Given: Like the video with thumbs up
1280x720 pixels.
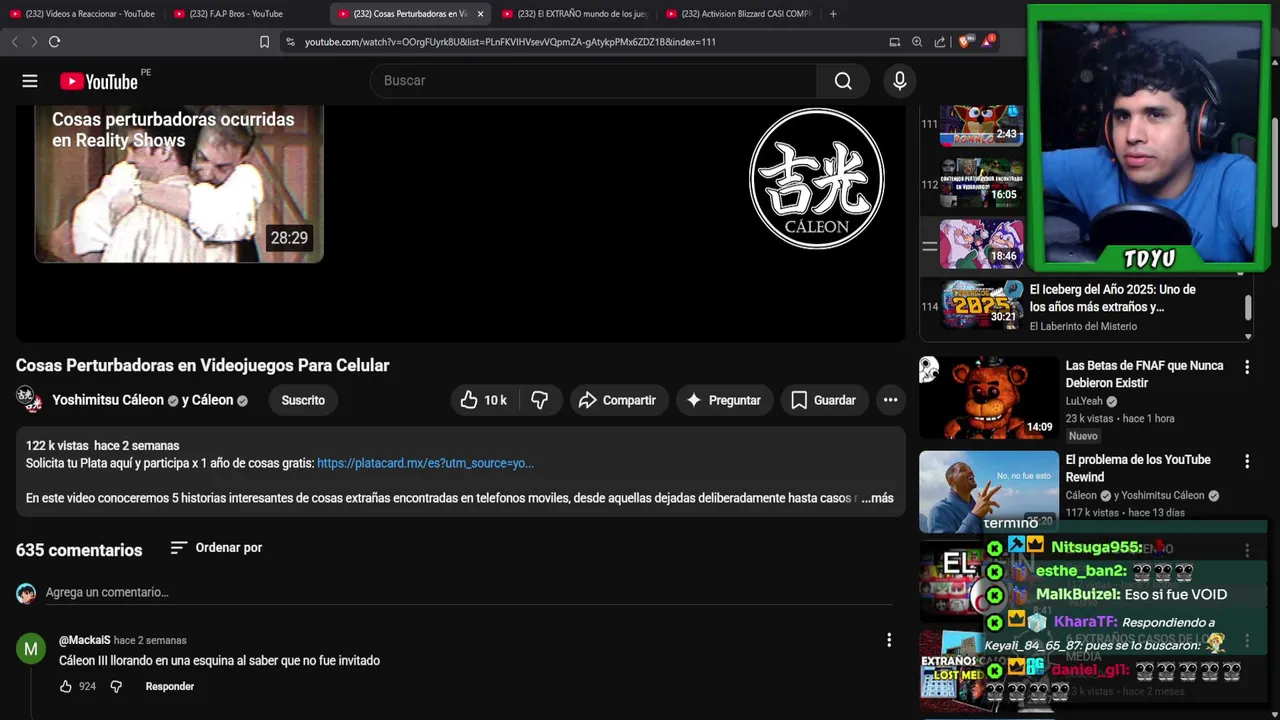Looking at the screenshot, I should 484,400.
